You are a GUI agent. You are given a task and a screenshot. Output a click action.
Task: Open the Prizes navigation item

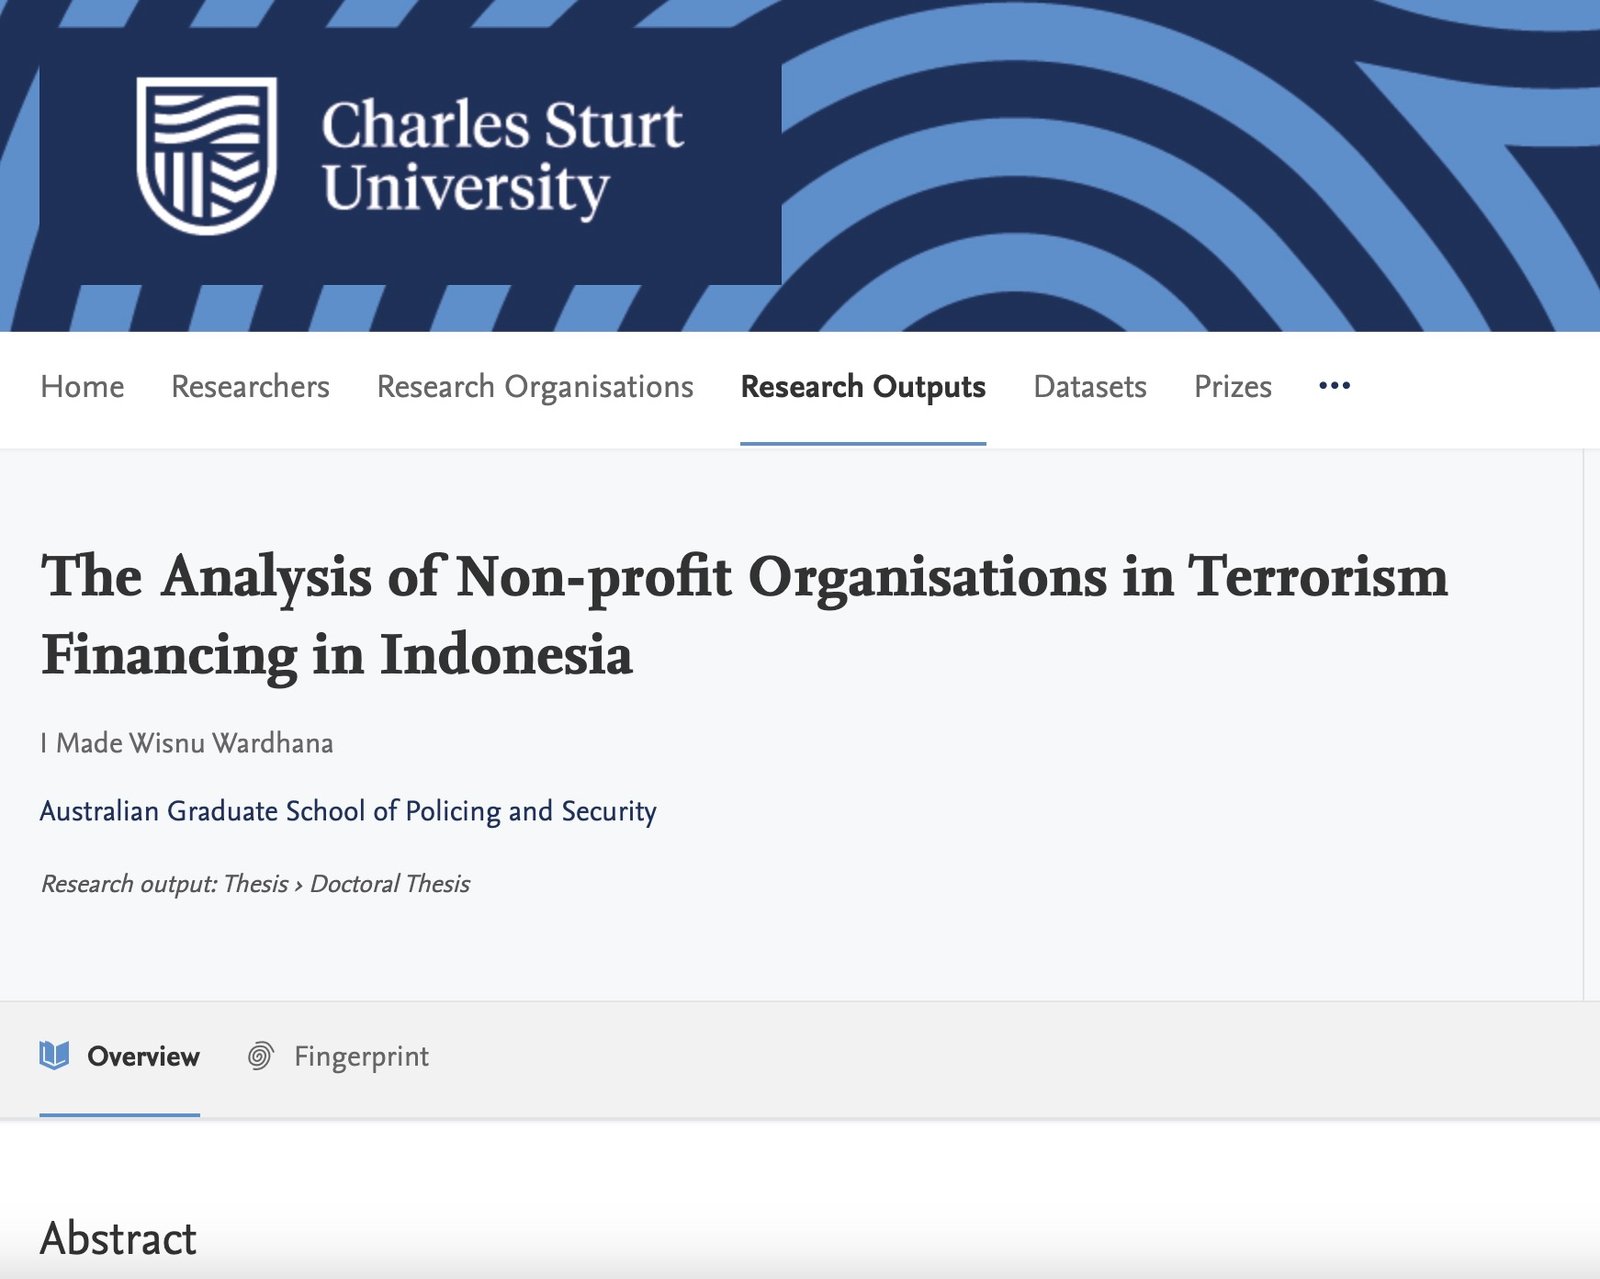tap(1232, 387)
